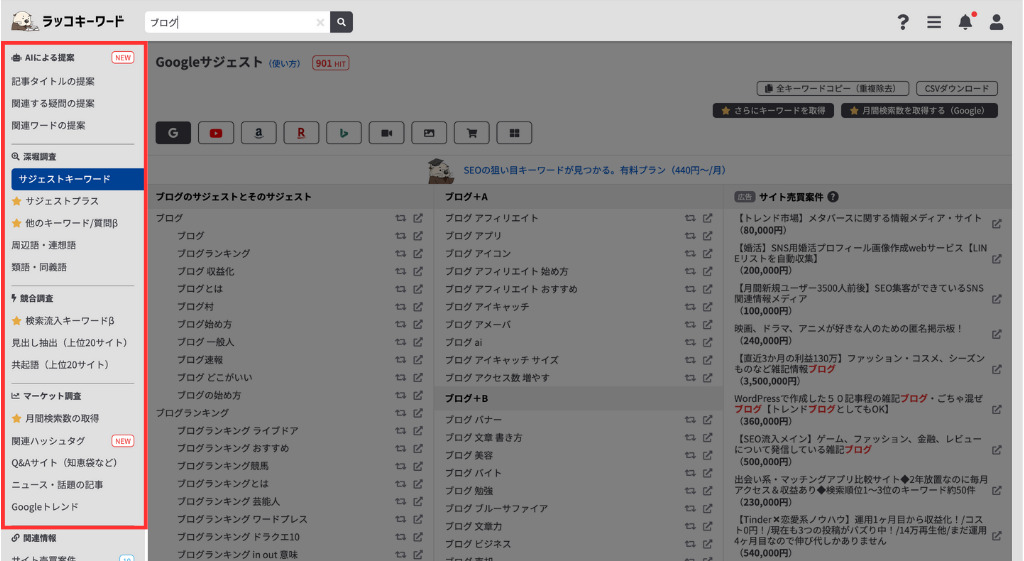
Task: Click re-search icon for ブログ ai
Action: [x=690, y=342]
